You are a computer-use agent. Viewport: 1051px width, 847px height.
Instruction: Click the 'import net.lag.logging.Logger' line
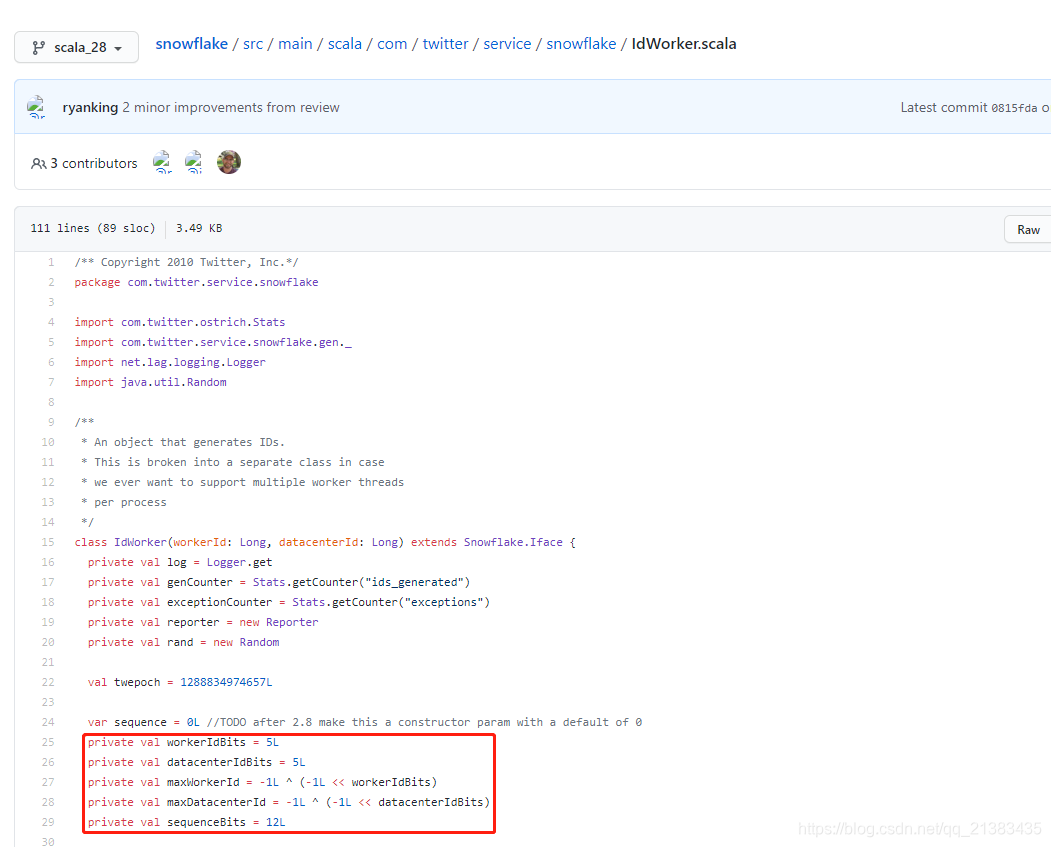170,363
